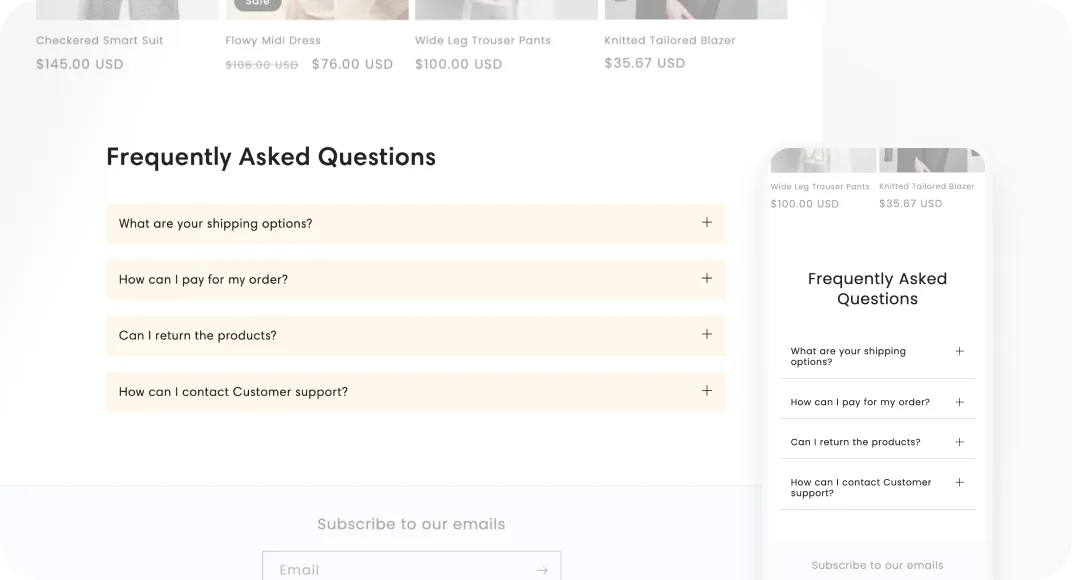The width and height of the screenshot is (1072, 580).
Task: Click plus icon on return products row
Action: point(706,334)
